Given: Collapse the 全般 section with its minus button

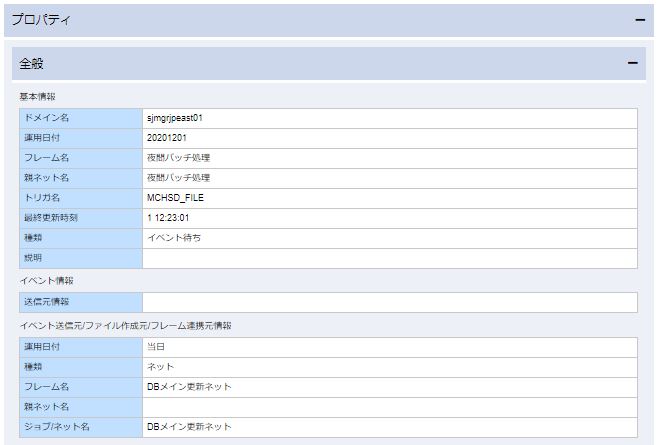Looking at the screenshot, I should coord(632,63).
